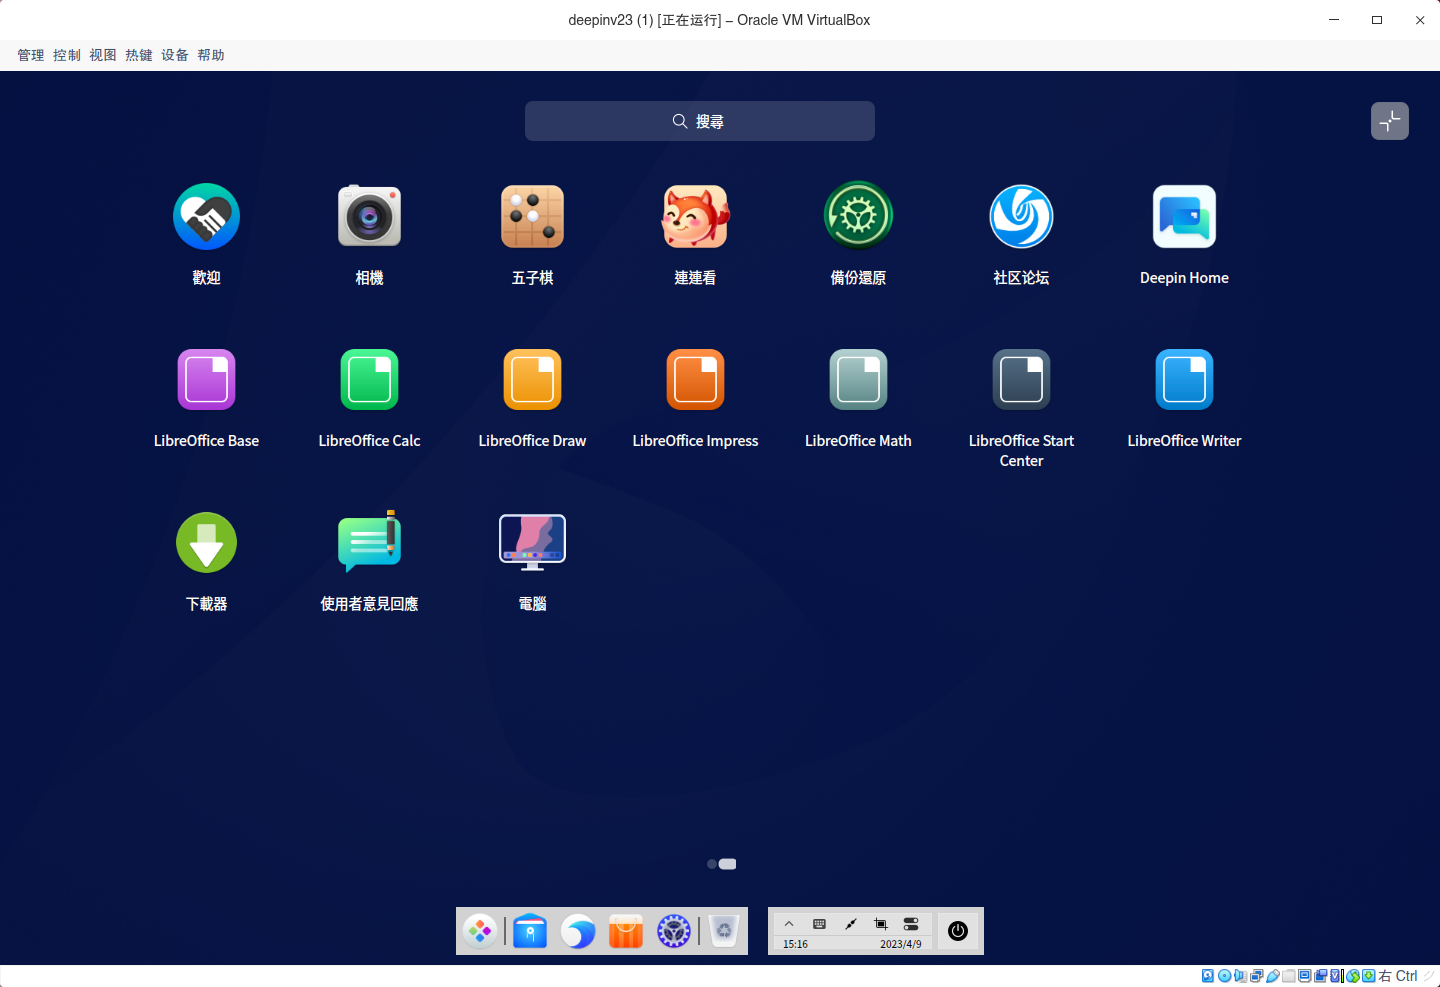Viewport: 1440px width, 987px height.
Task: Open the 管理 (Machine) menu
Action: (30, 55)
